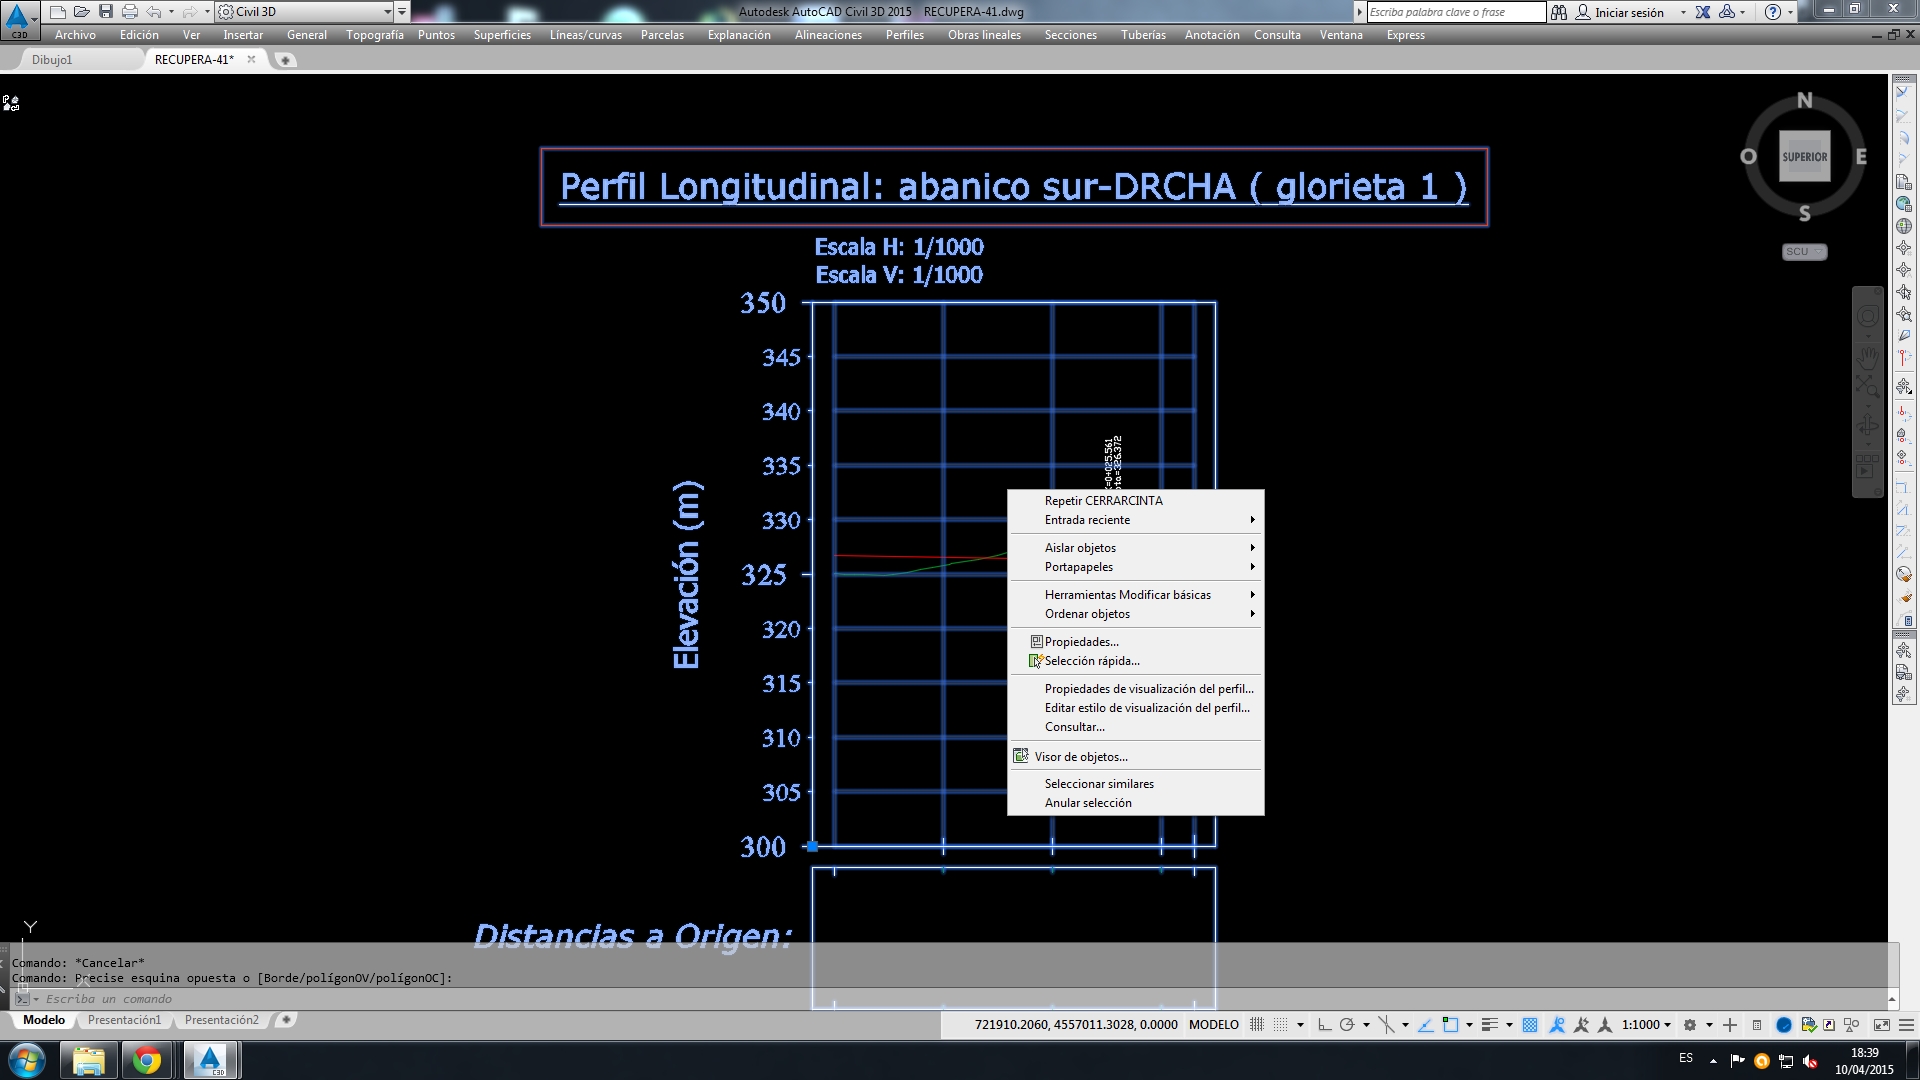Toggle annotation visibility icon in status bar

1557,1025
